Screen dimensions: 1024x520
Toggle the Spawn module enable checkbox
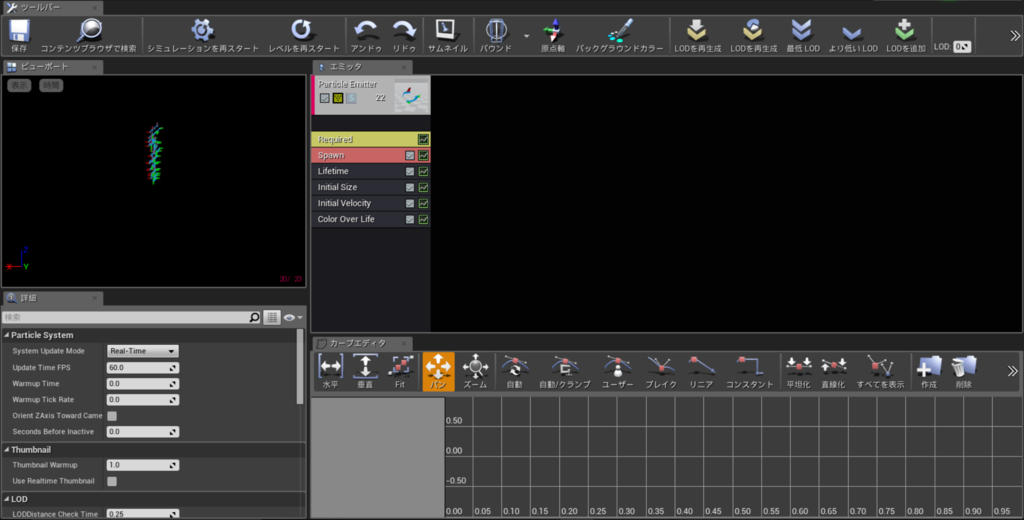[409, 155]
